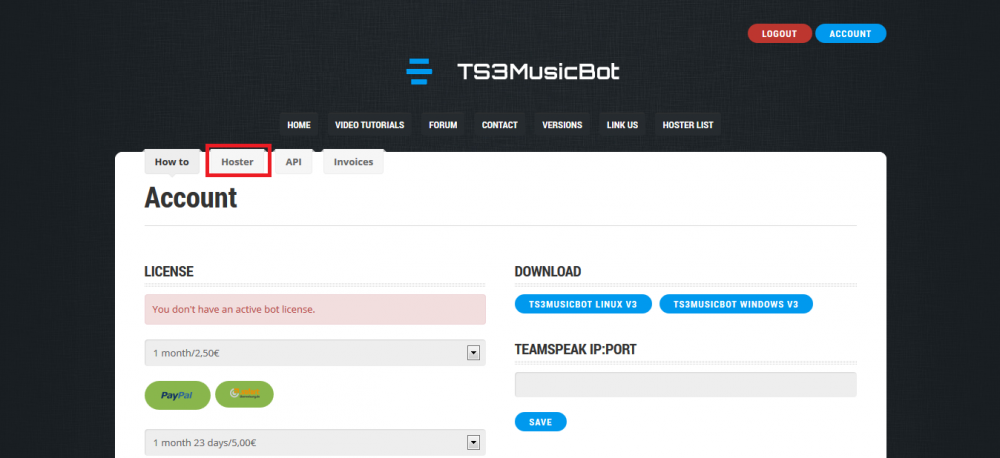The height and width of the screenshot is (458, 1000).
Task: Open the ACCOUNT button in header
Action: point(850,34)
